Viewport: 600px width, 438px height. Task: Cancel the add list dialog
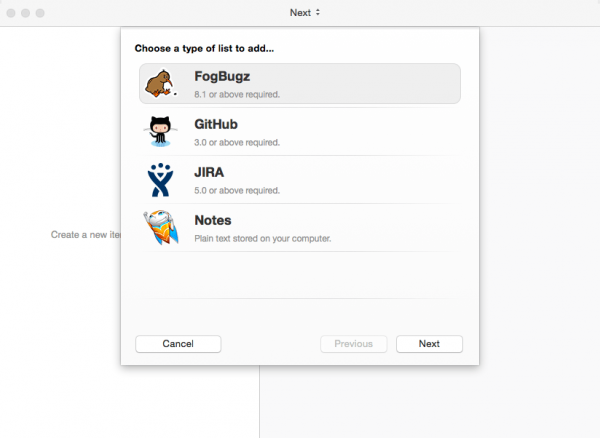[x=178, y=344]
